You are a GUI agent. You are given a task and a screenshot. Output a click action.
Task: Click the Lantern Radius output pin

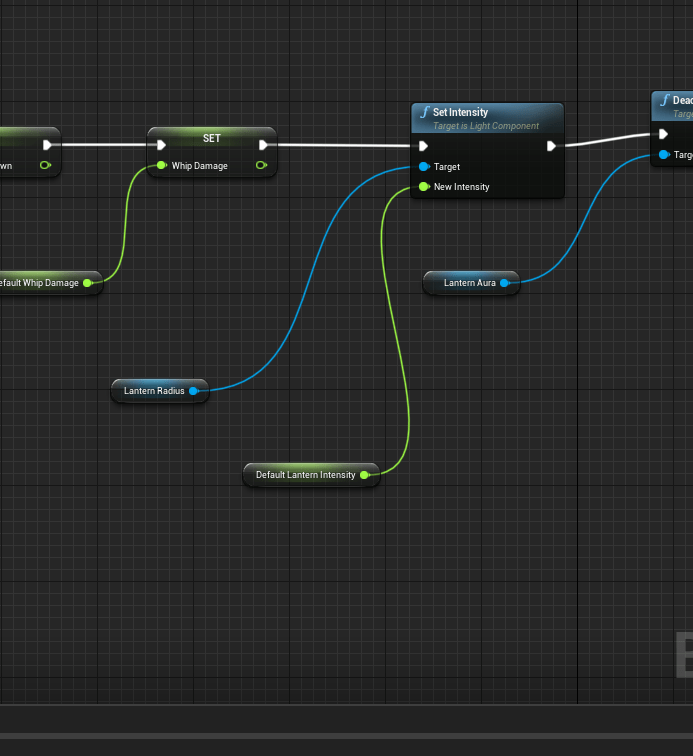pos(194,391)
